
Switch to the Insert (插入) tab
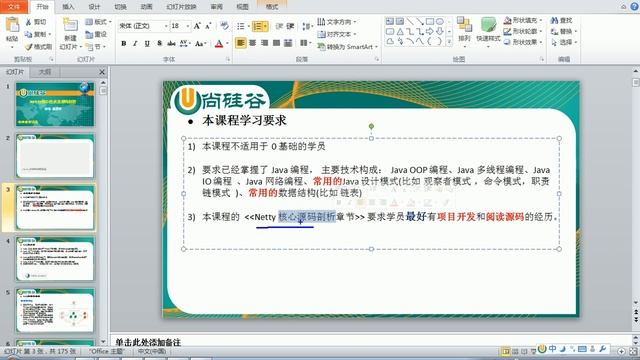(68, 7)
